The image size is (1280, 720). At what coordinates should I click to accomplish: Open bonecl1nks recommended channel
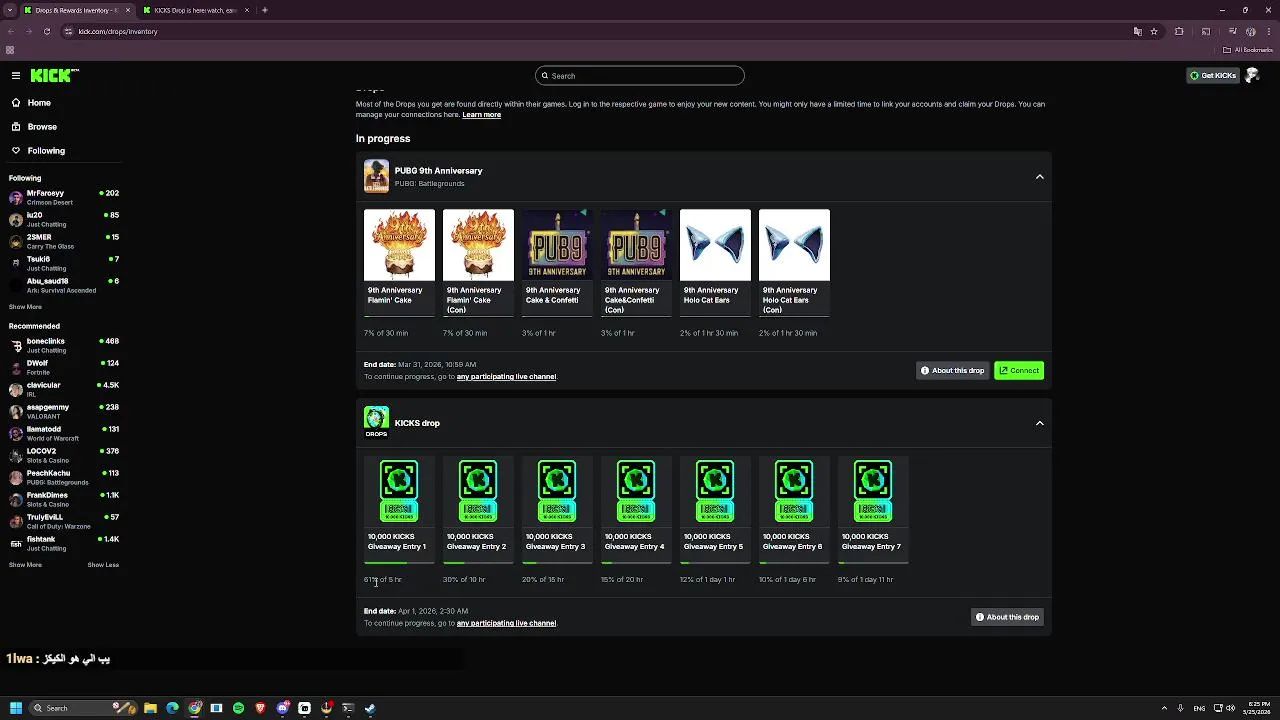(x=63, y=345)
